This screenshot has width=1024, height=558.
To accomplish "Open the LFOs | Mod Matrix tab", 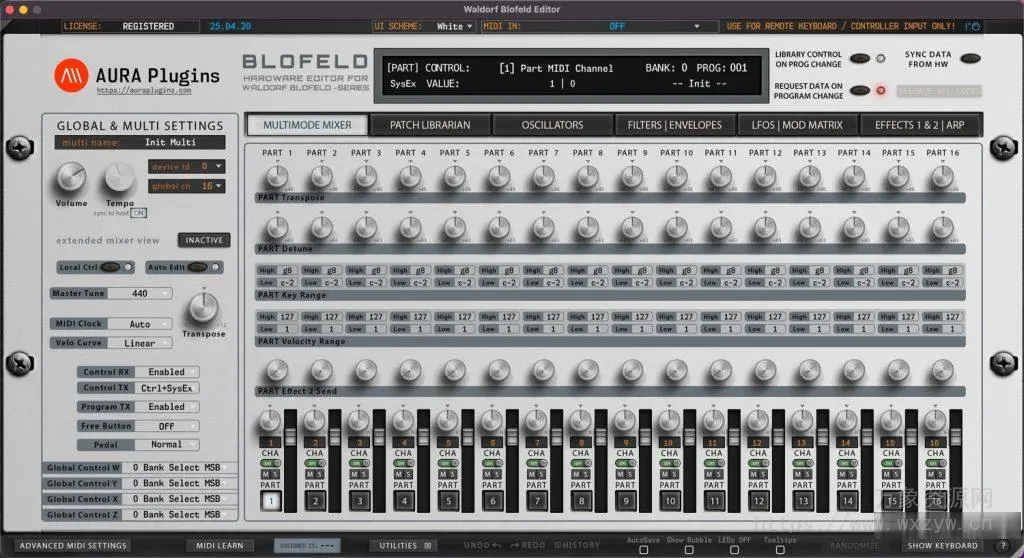I will point(797,125).
